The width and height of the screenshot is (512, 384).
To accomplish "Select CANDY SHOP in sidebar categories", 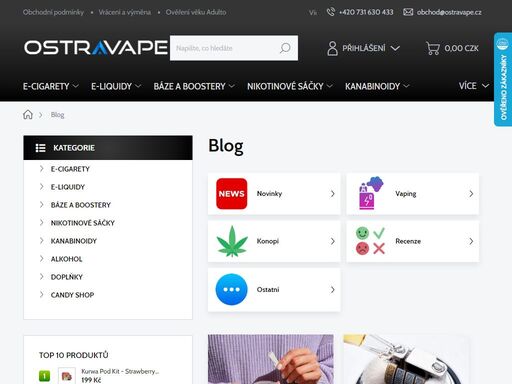I will click(x=72, y=295).
